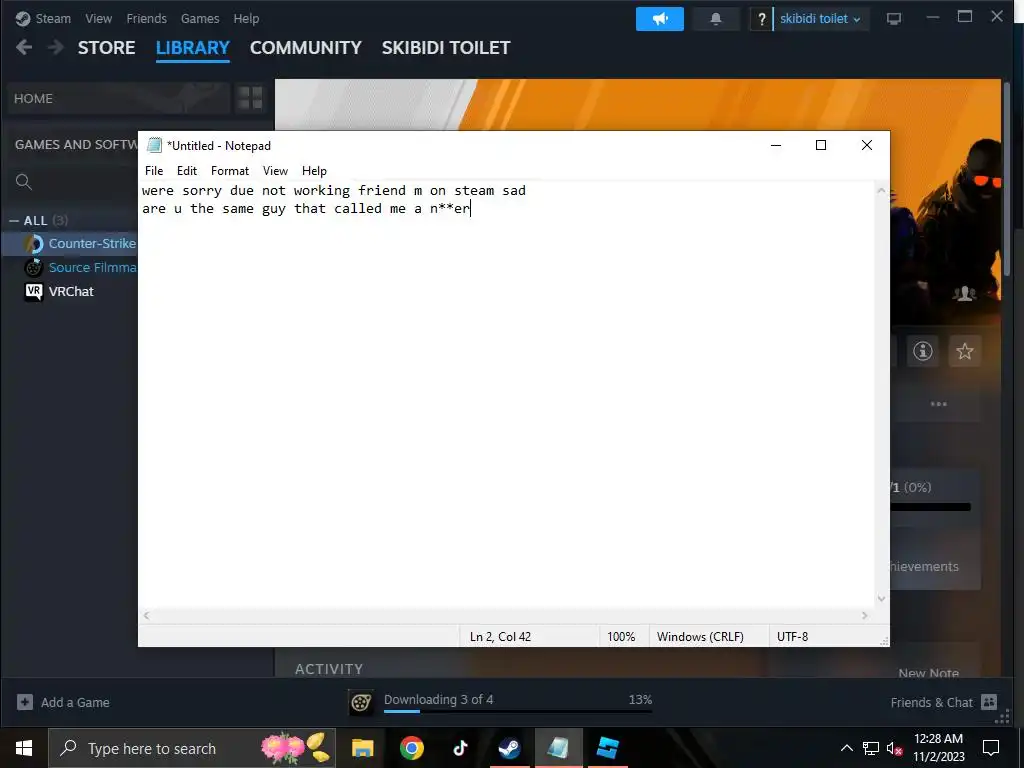Open the SKIBIDI TOILET profile tab
This screenshot has height=768, width=1024.
446,48
